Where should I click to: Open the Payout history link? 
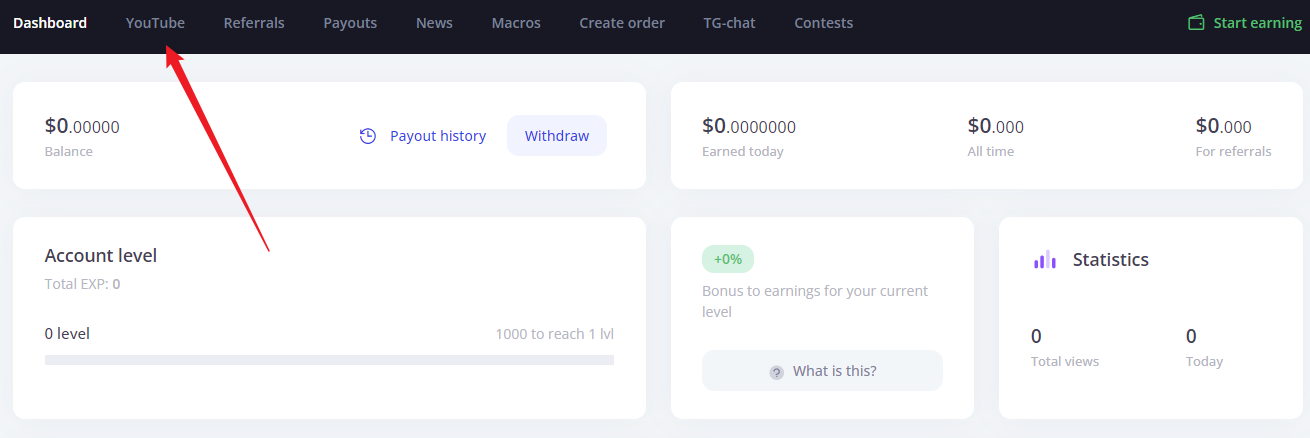(x=438, y=136)
